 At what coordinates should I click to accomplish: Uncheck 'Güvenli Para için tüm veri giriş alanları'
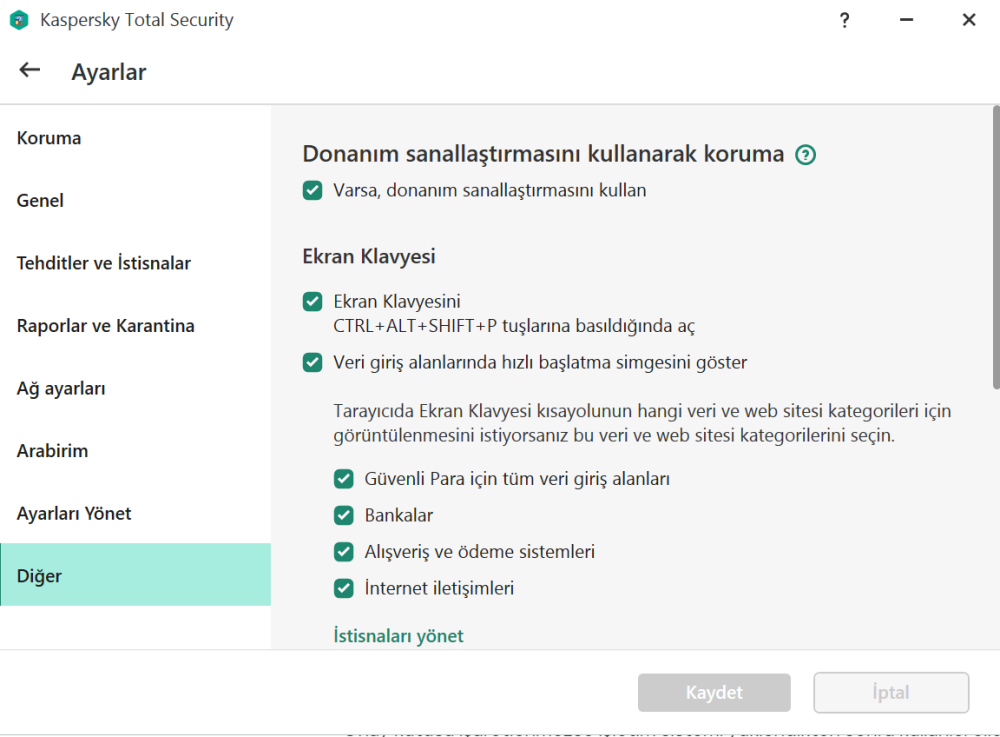click(343, 479)
